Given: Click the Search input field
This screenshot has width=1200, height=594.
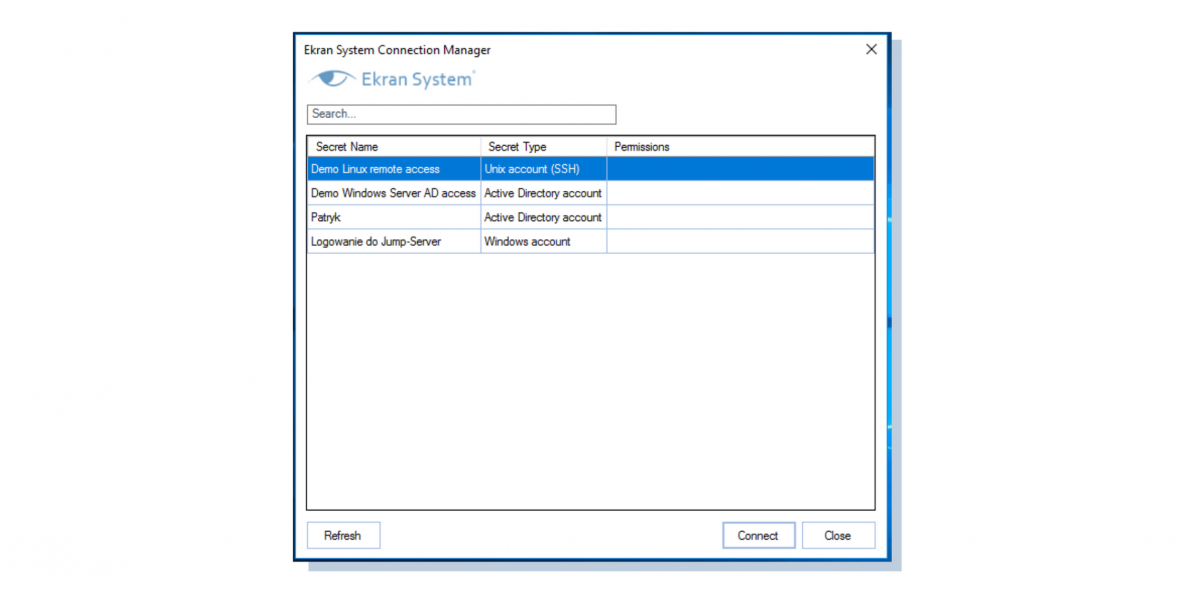Looking at the screenshot, I should tap(461, 114).
